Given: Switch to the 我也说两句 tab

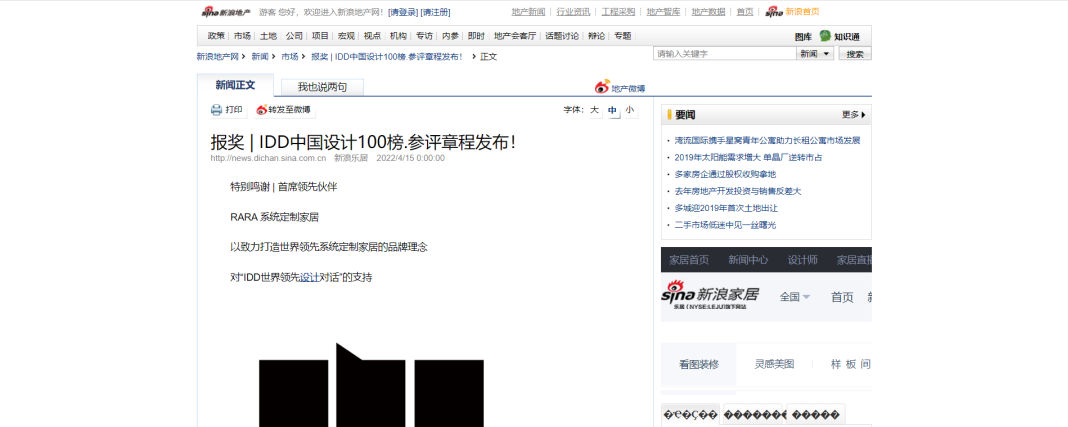Looking at the screenshot, I should coord(321,87).
